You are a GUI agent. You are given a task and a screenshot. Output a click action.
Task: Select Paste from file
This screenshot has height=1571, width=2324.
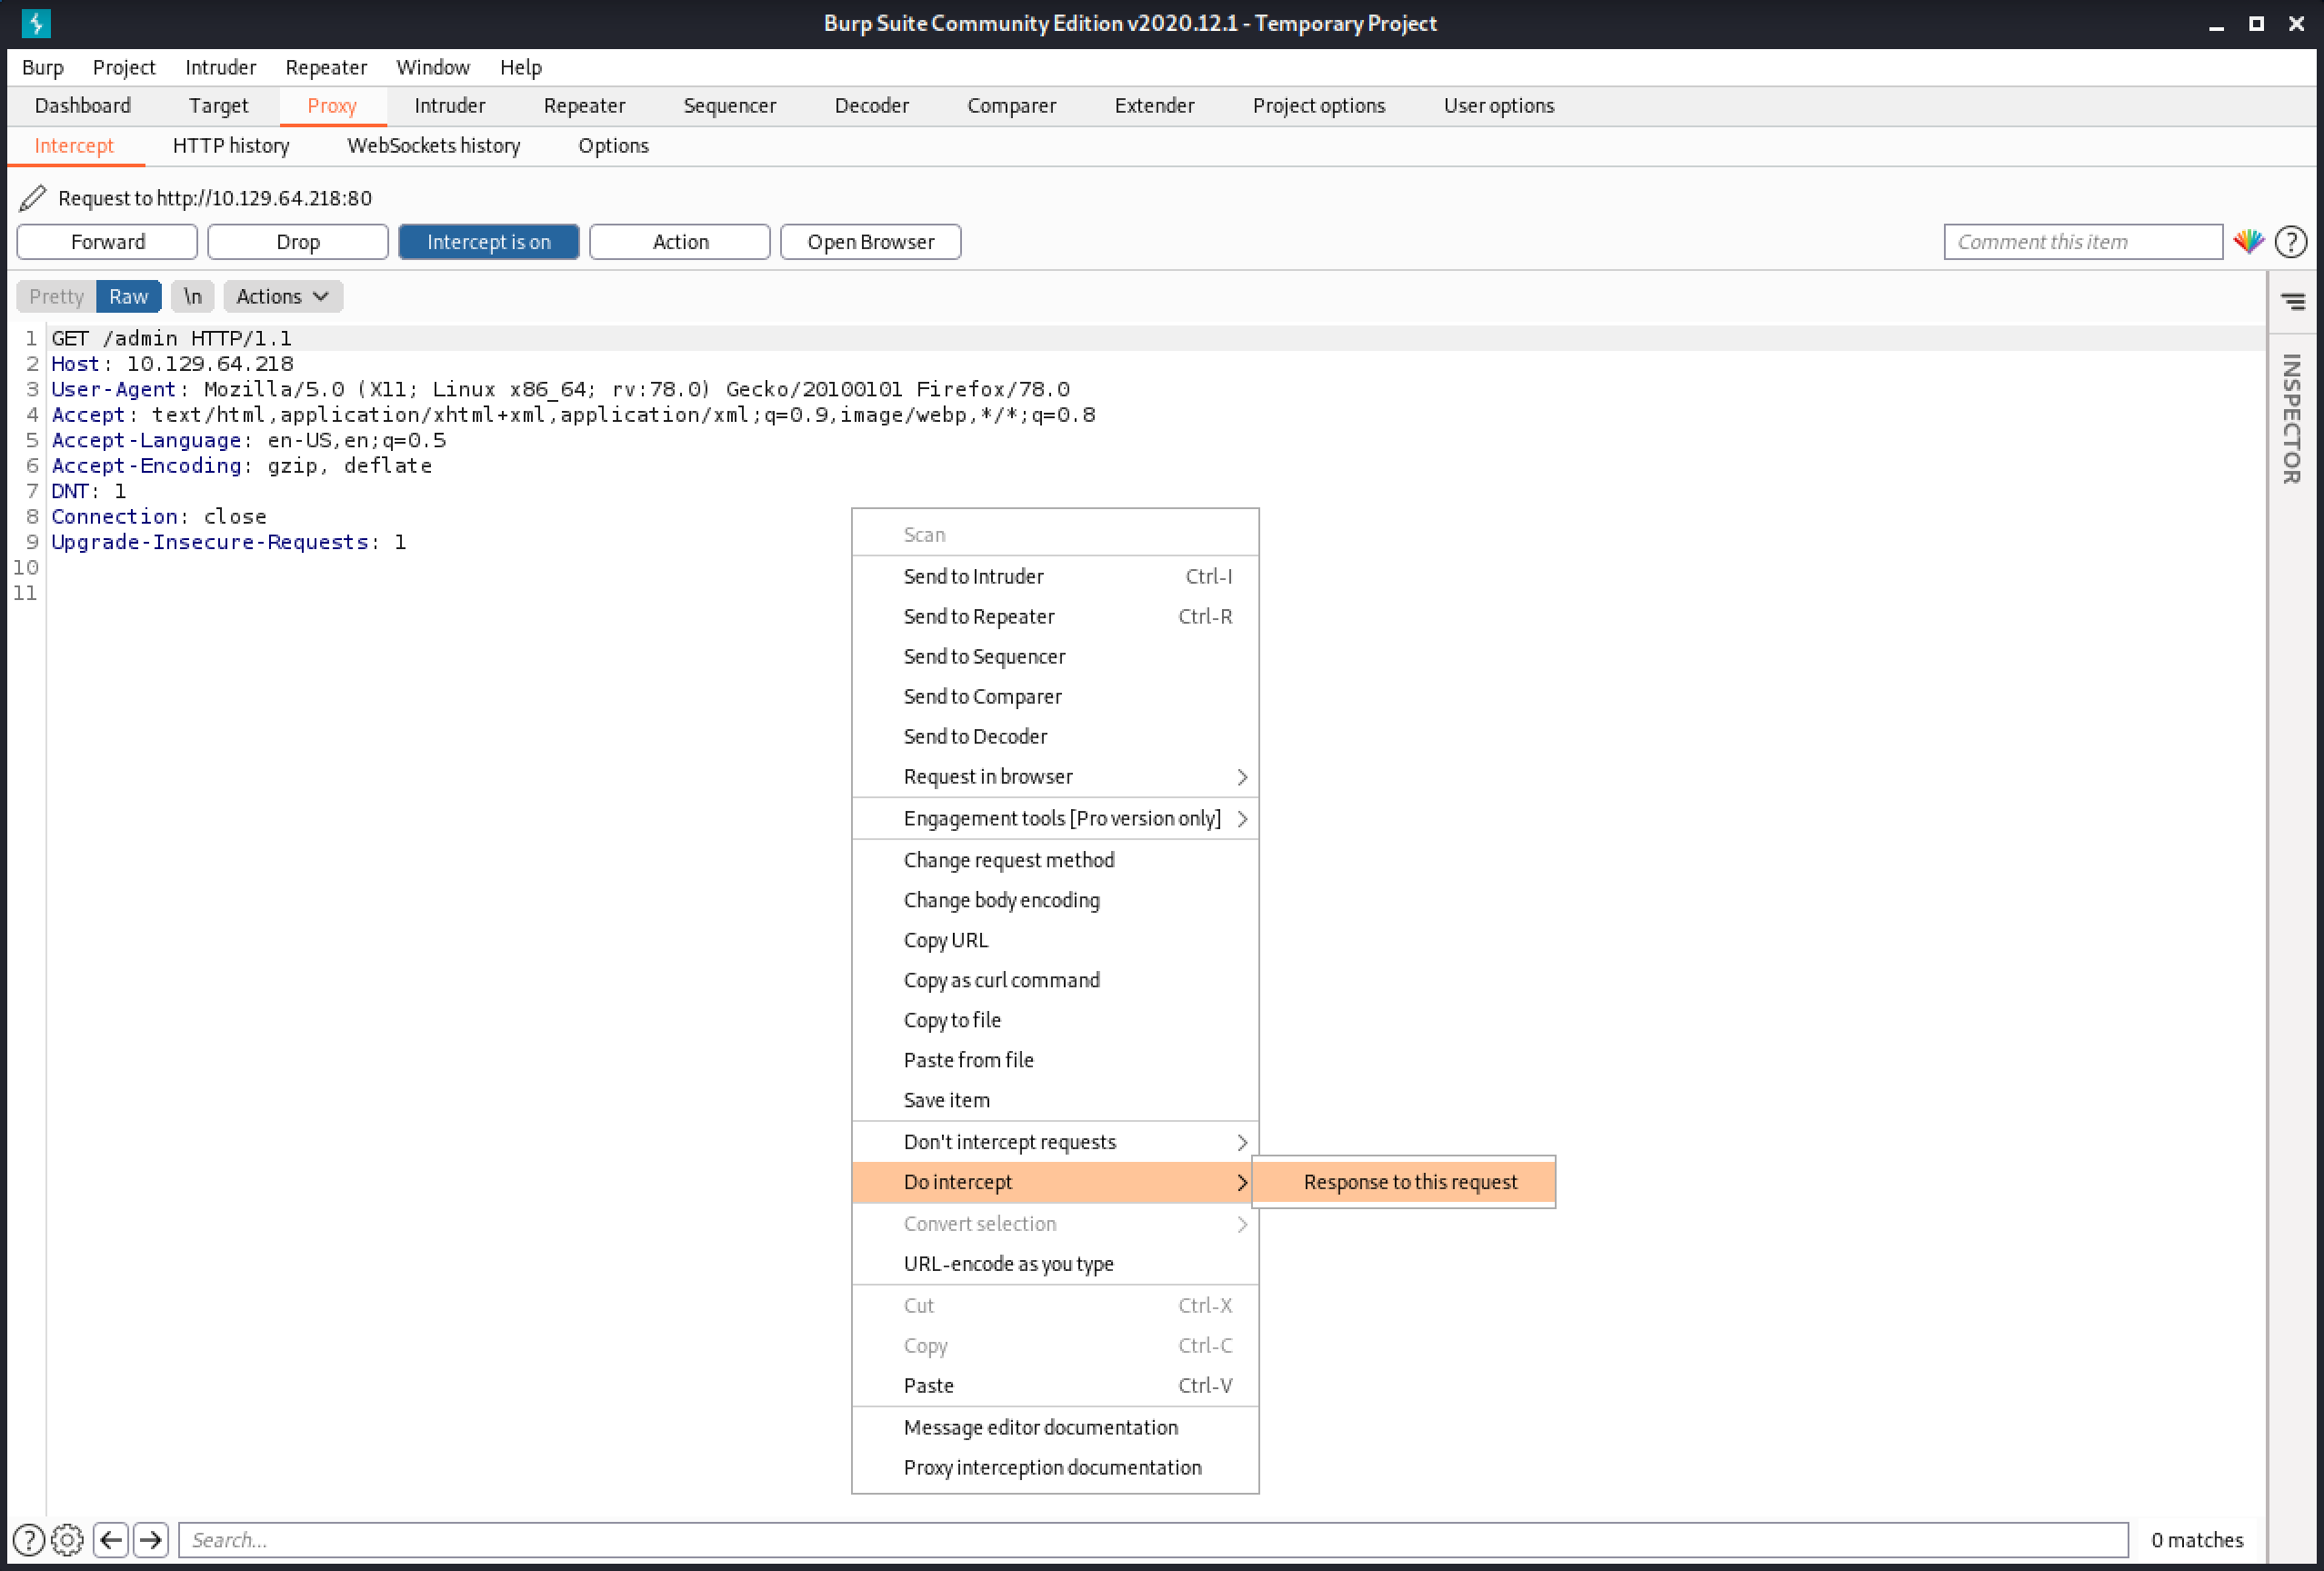click(1054, 1060)
